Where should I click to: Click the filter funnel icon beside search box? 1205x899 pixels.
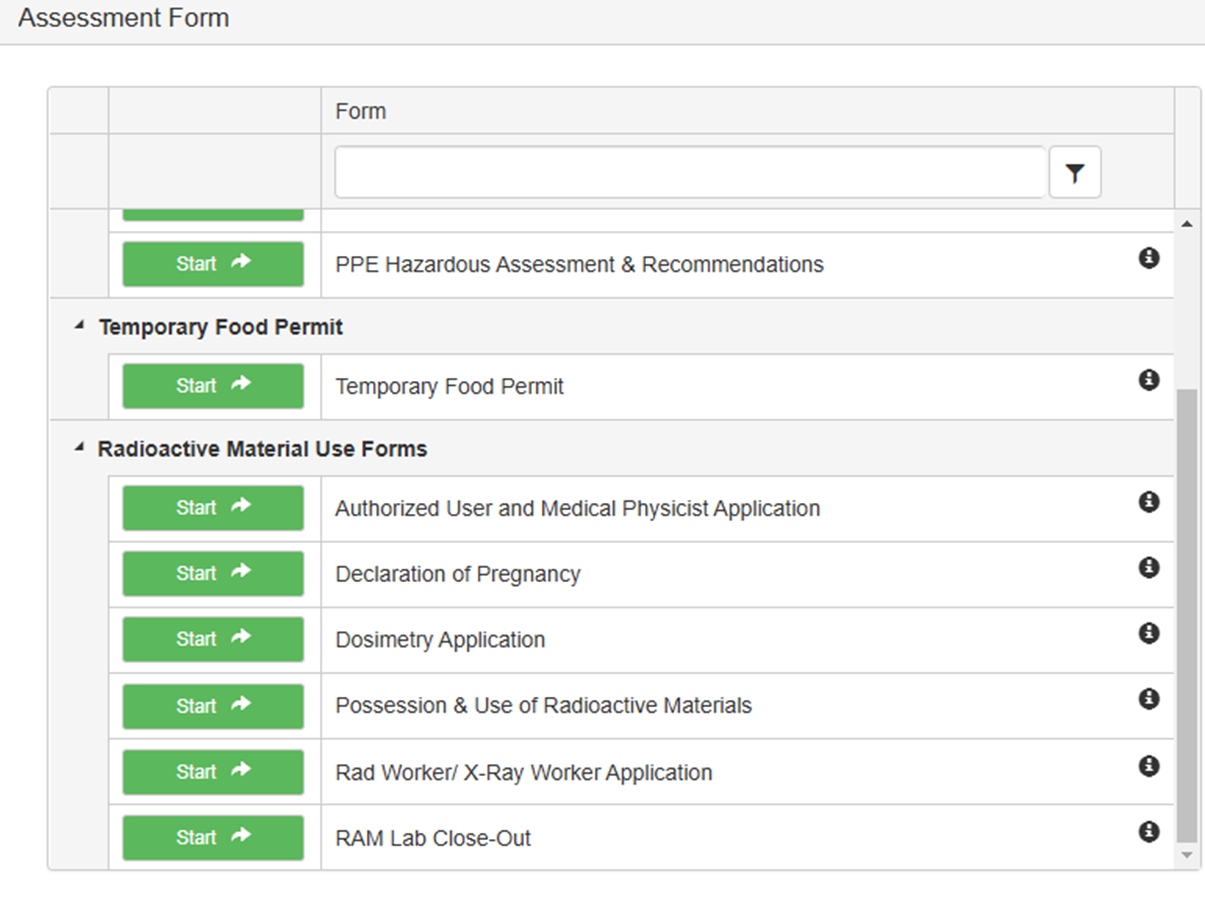pos(1074,173)
